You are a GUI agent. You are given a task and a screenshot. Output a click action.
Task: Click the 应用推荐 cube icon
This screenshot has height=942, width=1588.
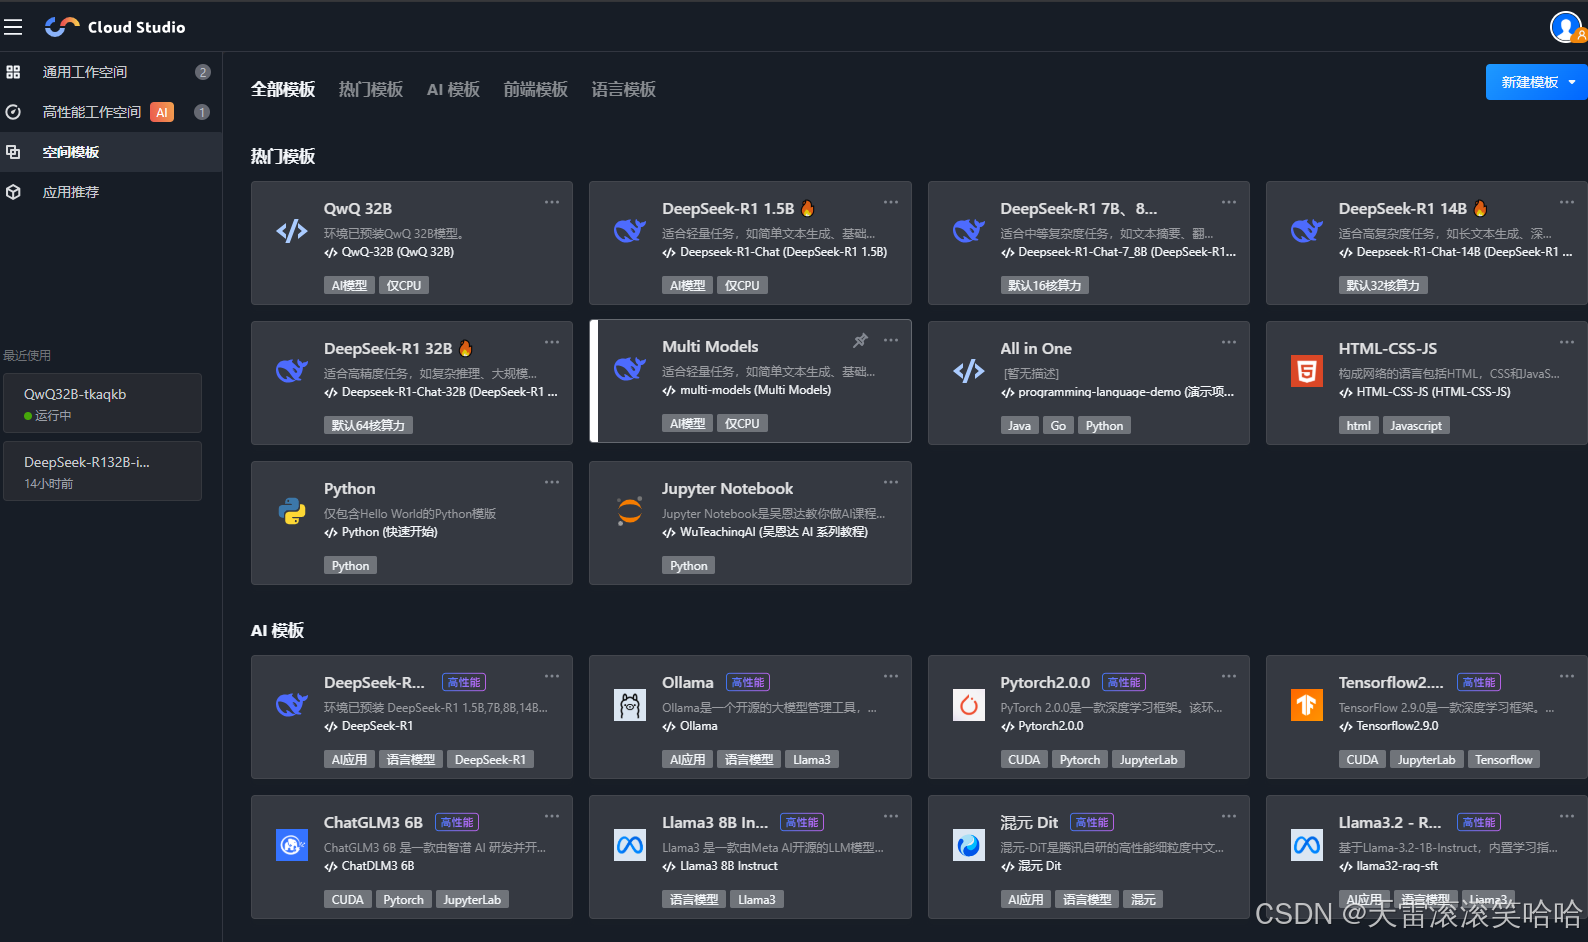pos(13,192)
